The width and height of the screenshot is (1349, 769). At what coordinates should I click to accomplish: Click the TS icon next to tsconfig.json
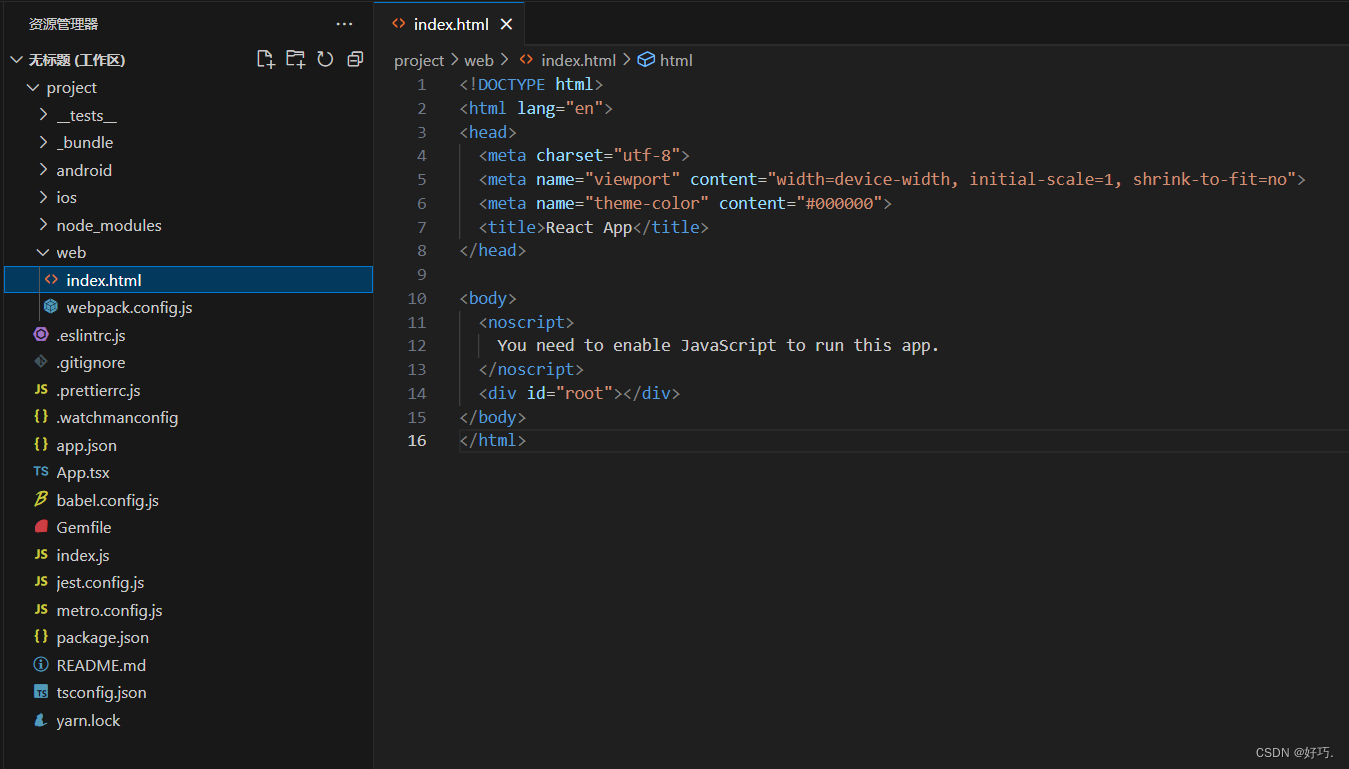coord(40,692)
